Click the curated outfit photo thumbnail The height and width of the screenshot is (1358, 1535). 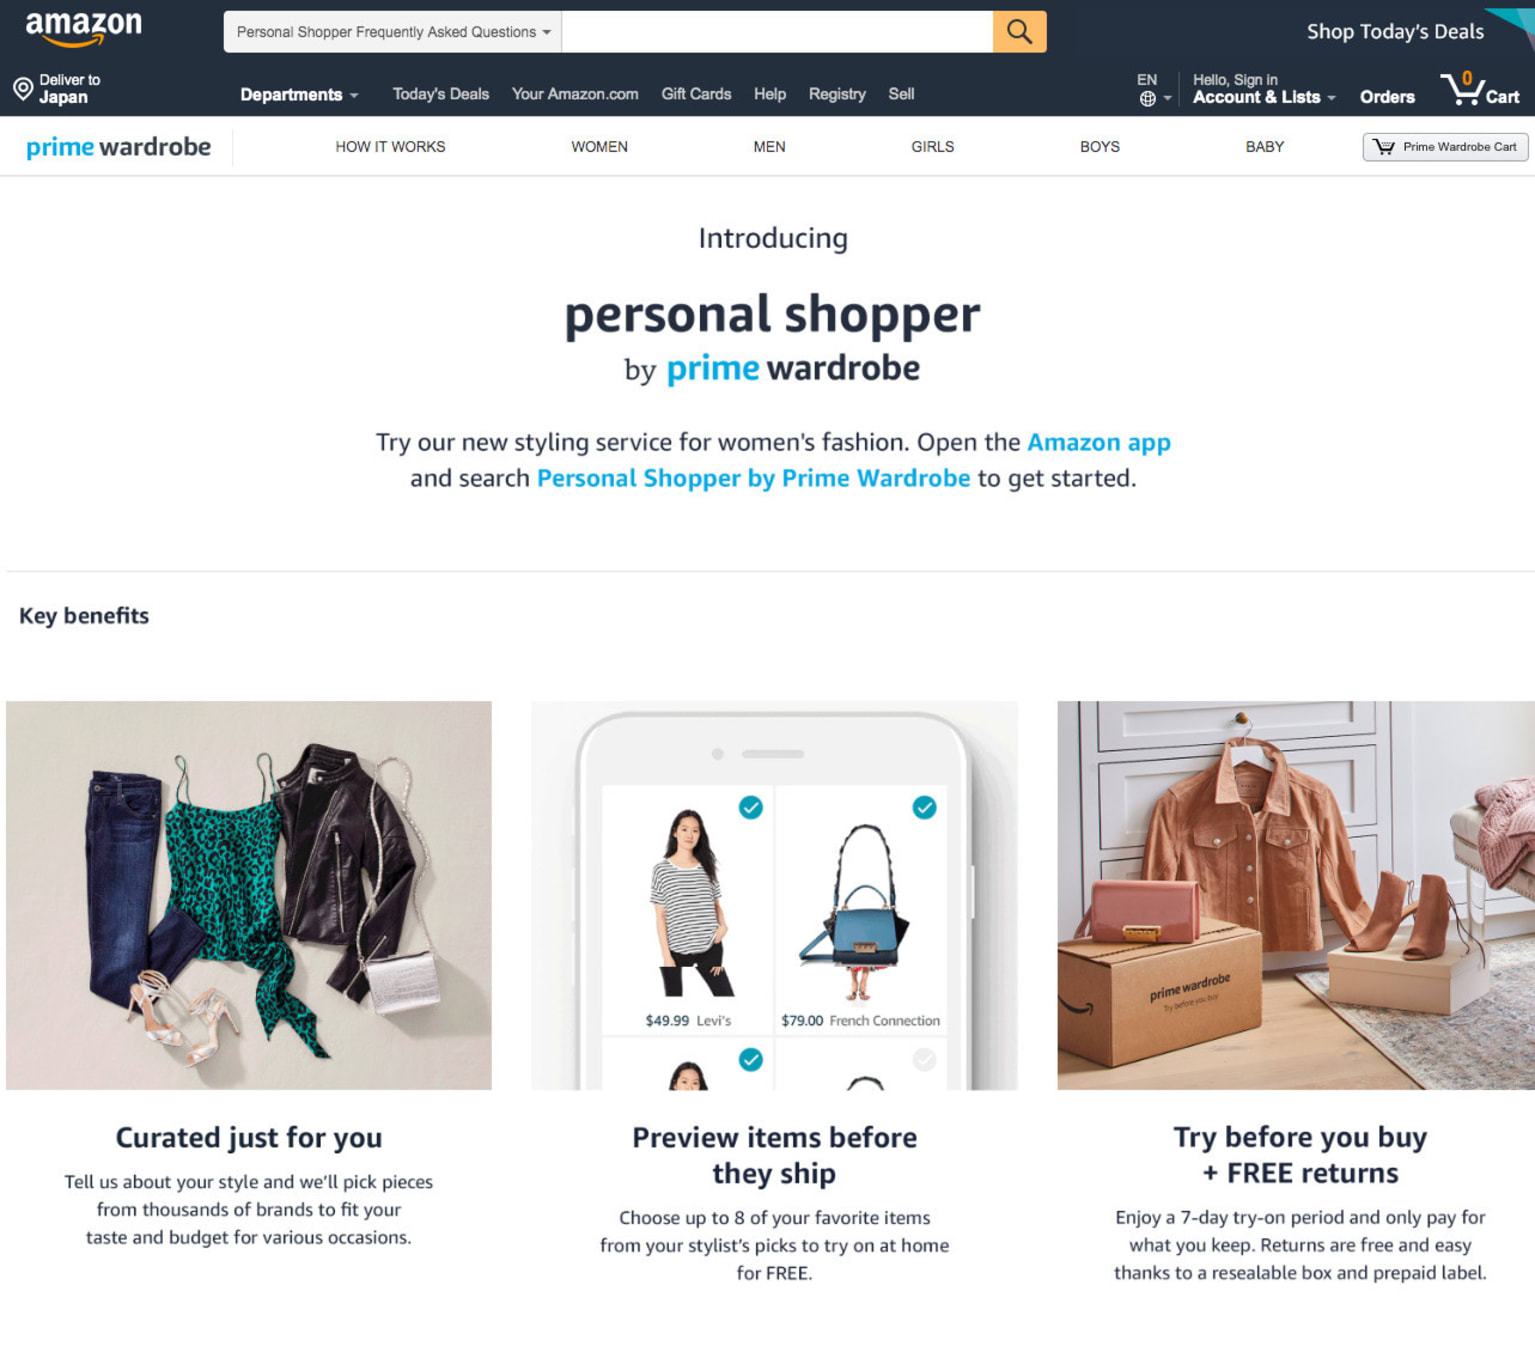[249, 895]
